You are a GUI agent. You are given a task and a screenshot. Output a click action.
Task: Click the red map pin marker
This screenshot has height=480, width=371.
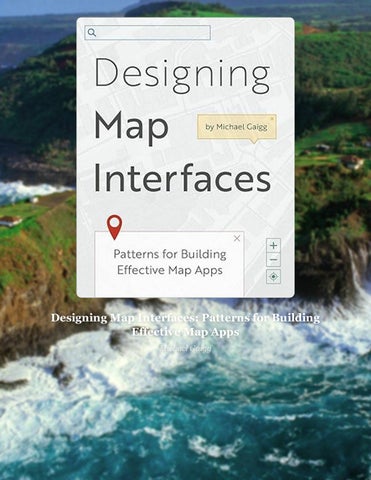(114, 227)
